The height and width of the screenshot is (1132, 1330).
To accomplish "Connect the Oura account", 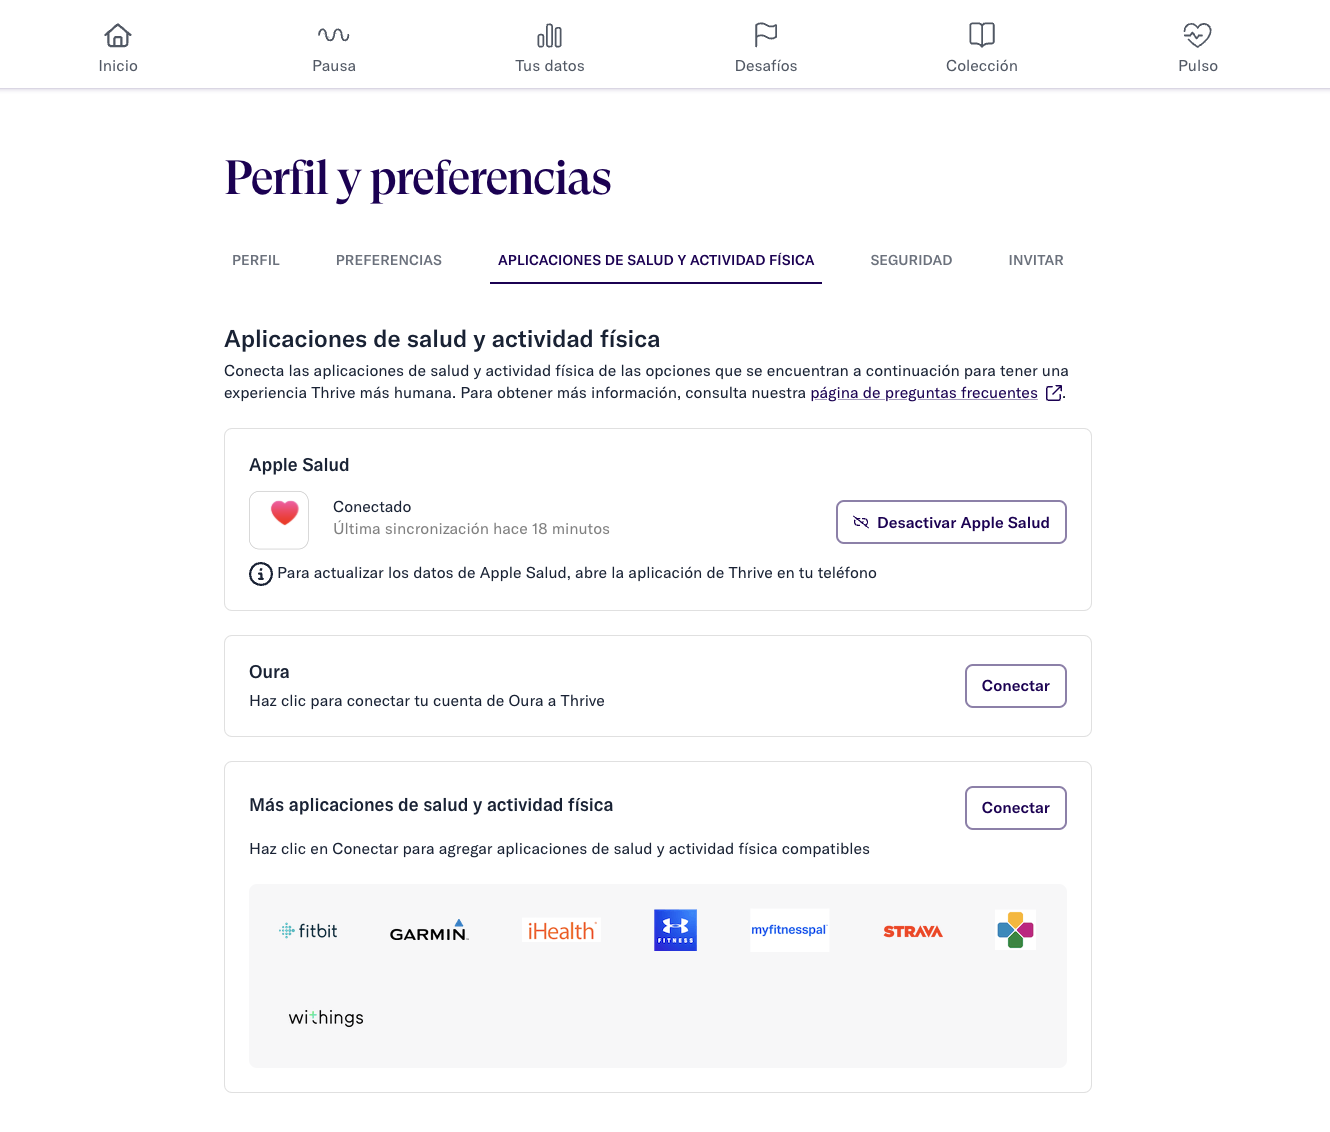I will [1016, 686].
